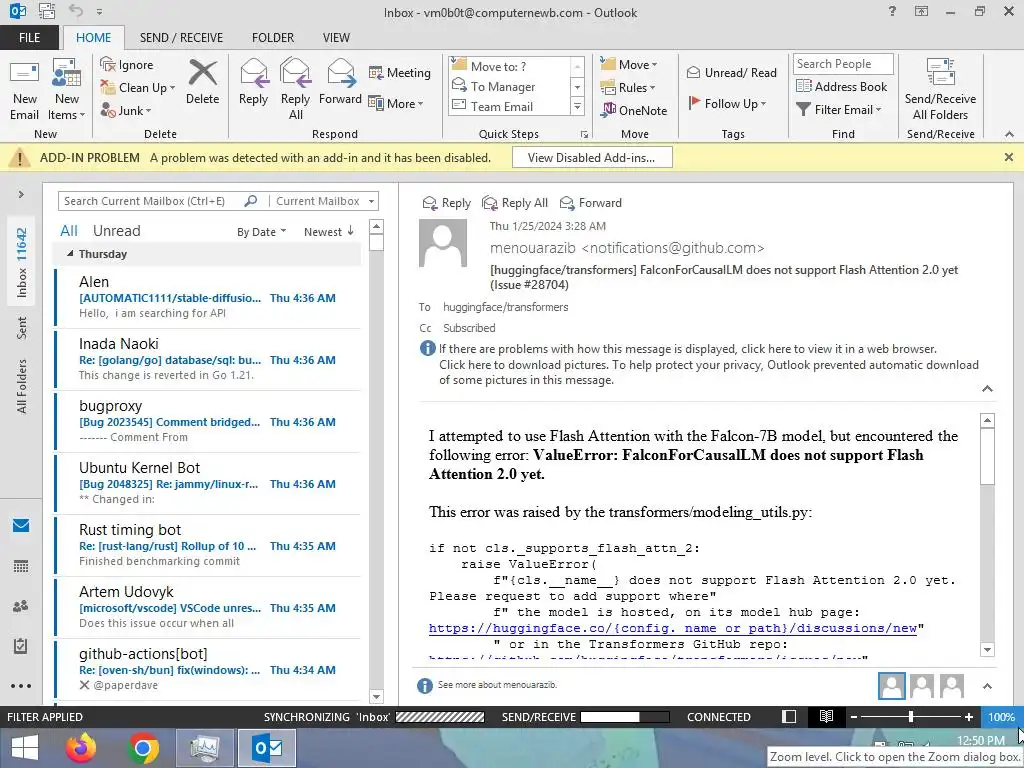The image size is (1024, 768).
Task: Open the New Items menu
Action: pyautogui.click(x=67, y=91)
